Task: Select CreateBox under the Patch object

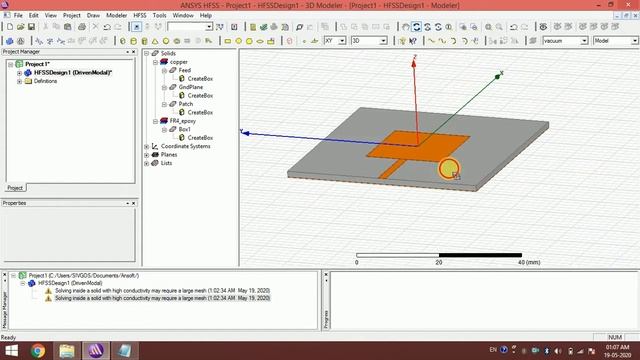Action: pyautogui.click(x=200, y=112)
